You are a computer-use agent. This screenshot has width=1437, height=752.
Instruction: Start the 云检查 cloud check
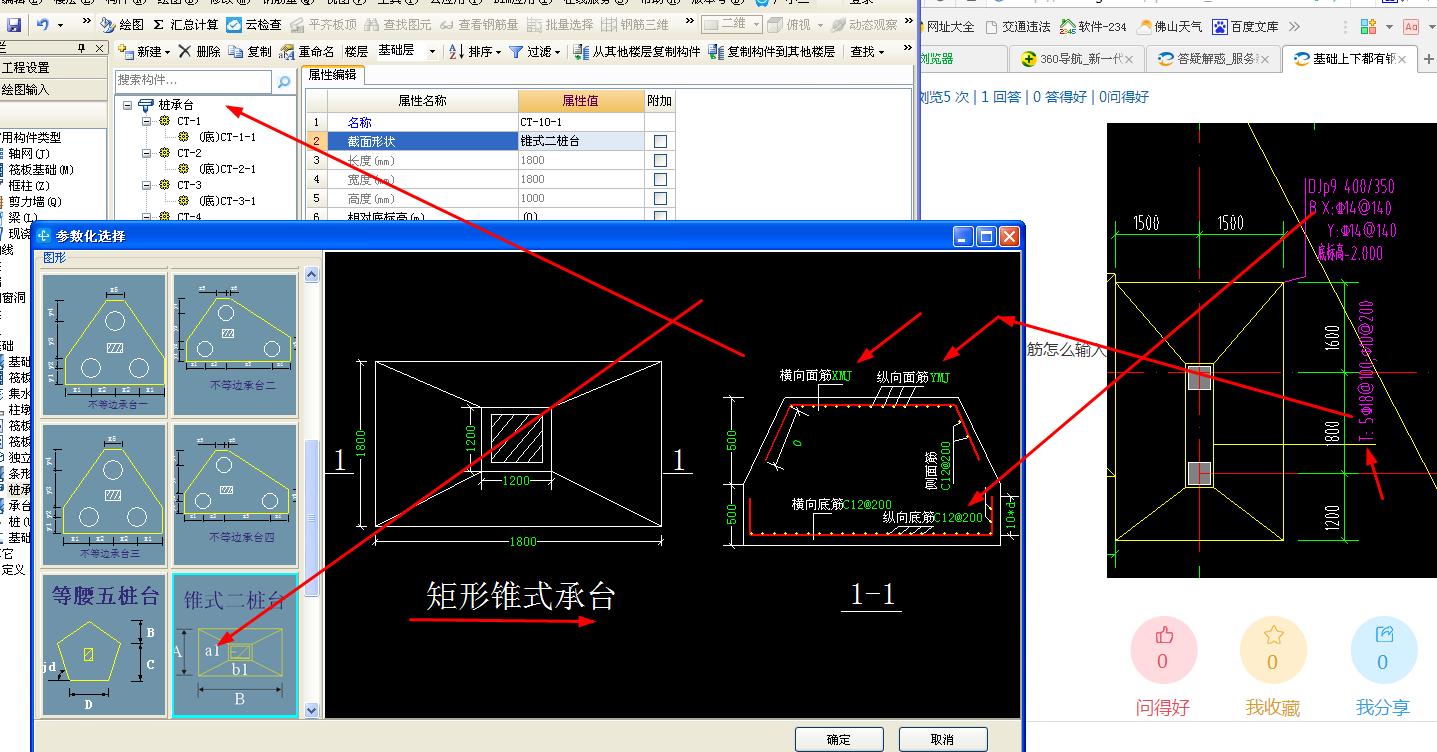tap(254, 25)
